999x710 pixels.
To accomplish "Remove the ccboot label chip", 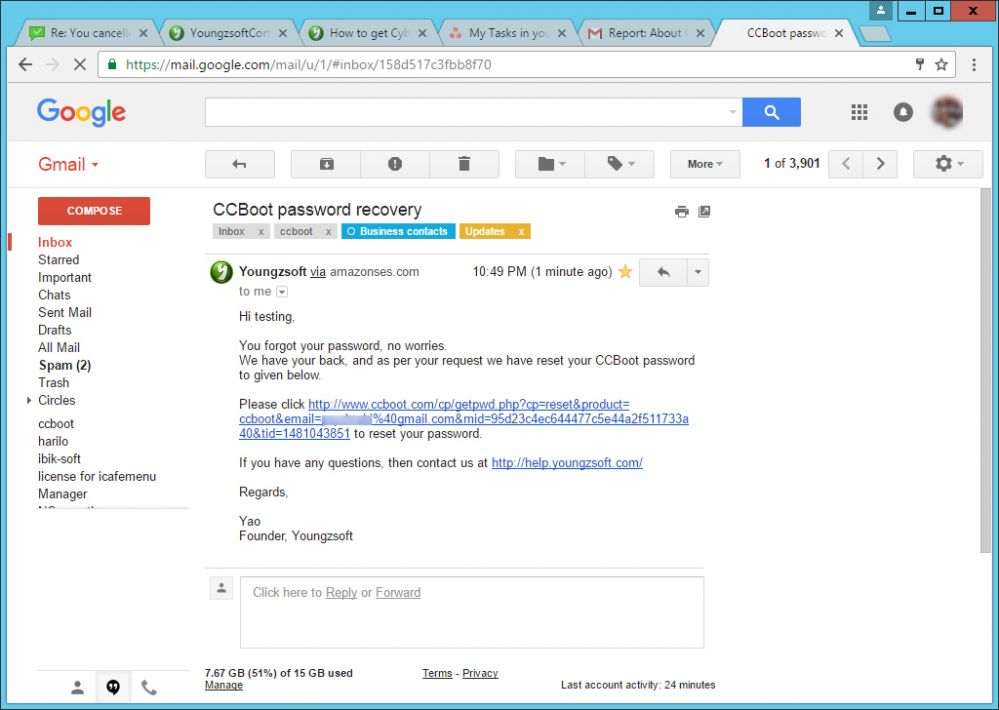I will click(328, 232).
